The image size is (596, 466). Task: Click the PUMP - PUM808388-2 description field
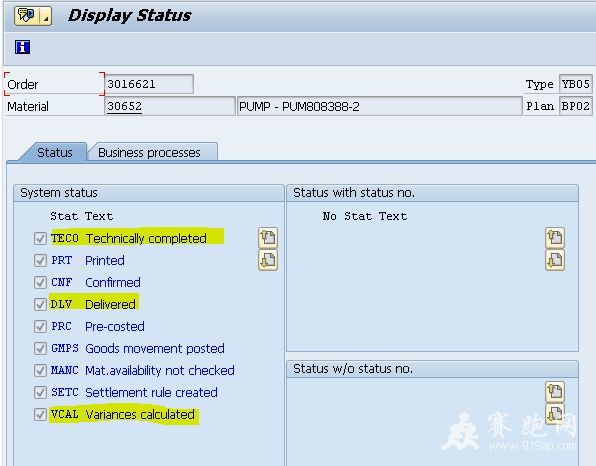tap(380, 106)
